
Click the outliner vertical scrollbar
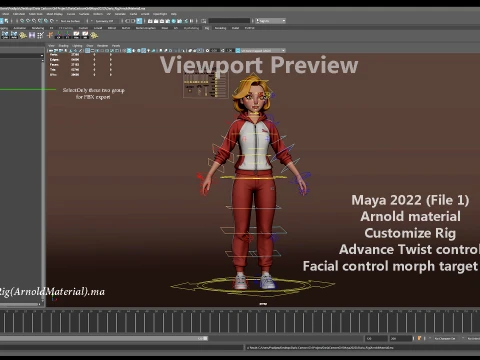point(42,180)
